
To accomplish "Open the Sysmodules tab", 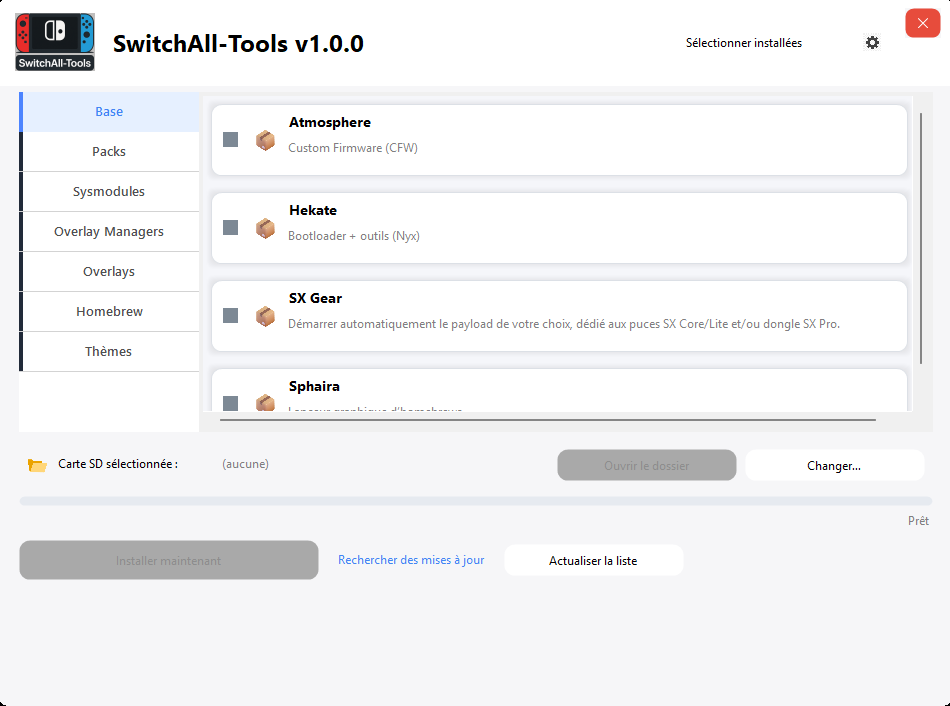I will tap(109, 191).
